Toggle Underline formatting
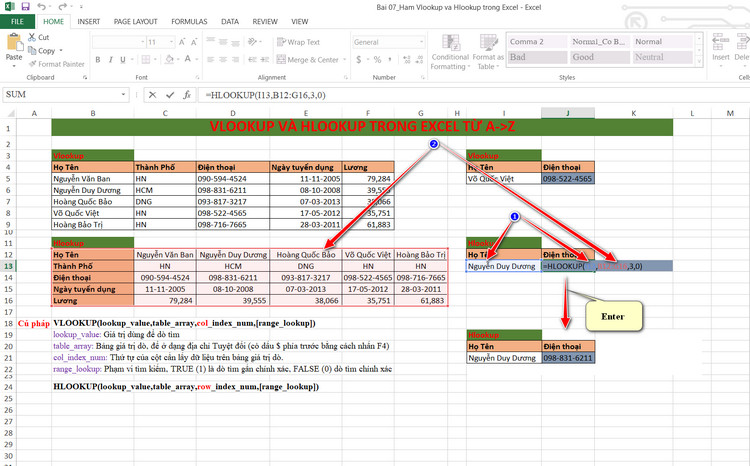750x466 pixels. [123, 59]
